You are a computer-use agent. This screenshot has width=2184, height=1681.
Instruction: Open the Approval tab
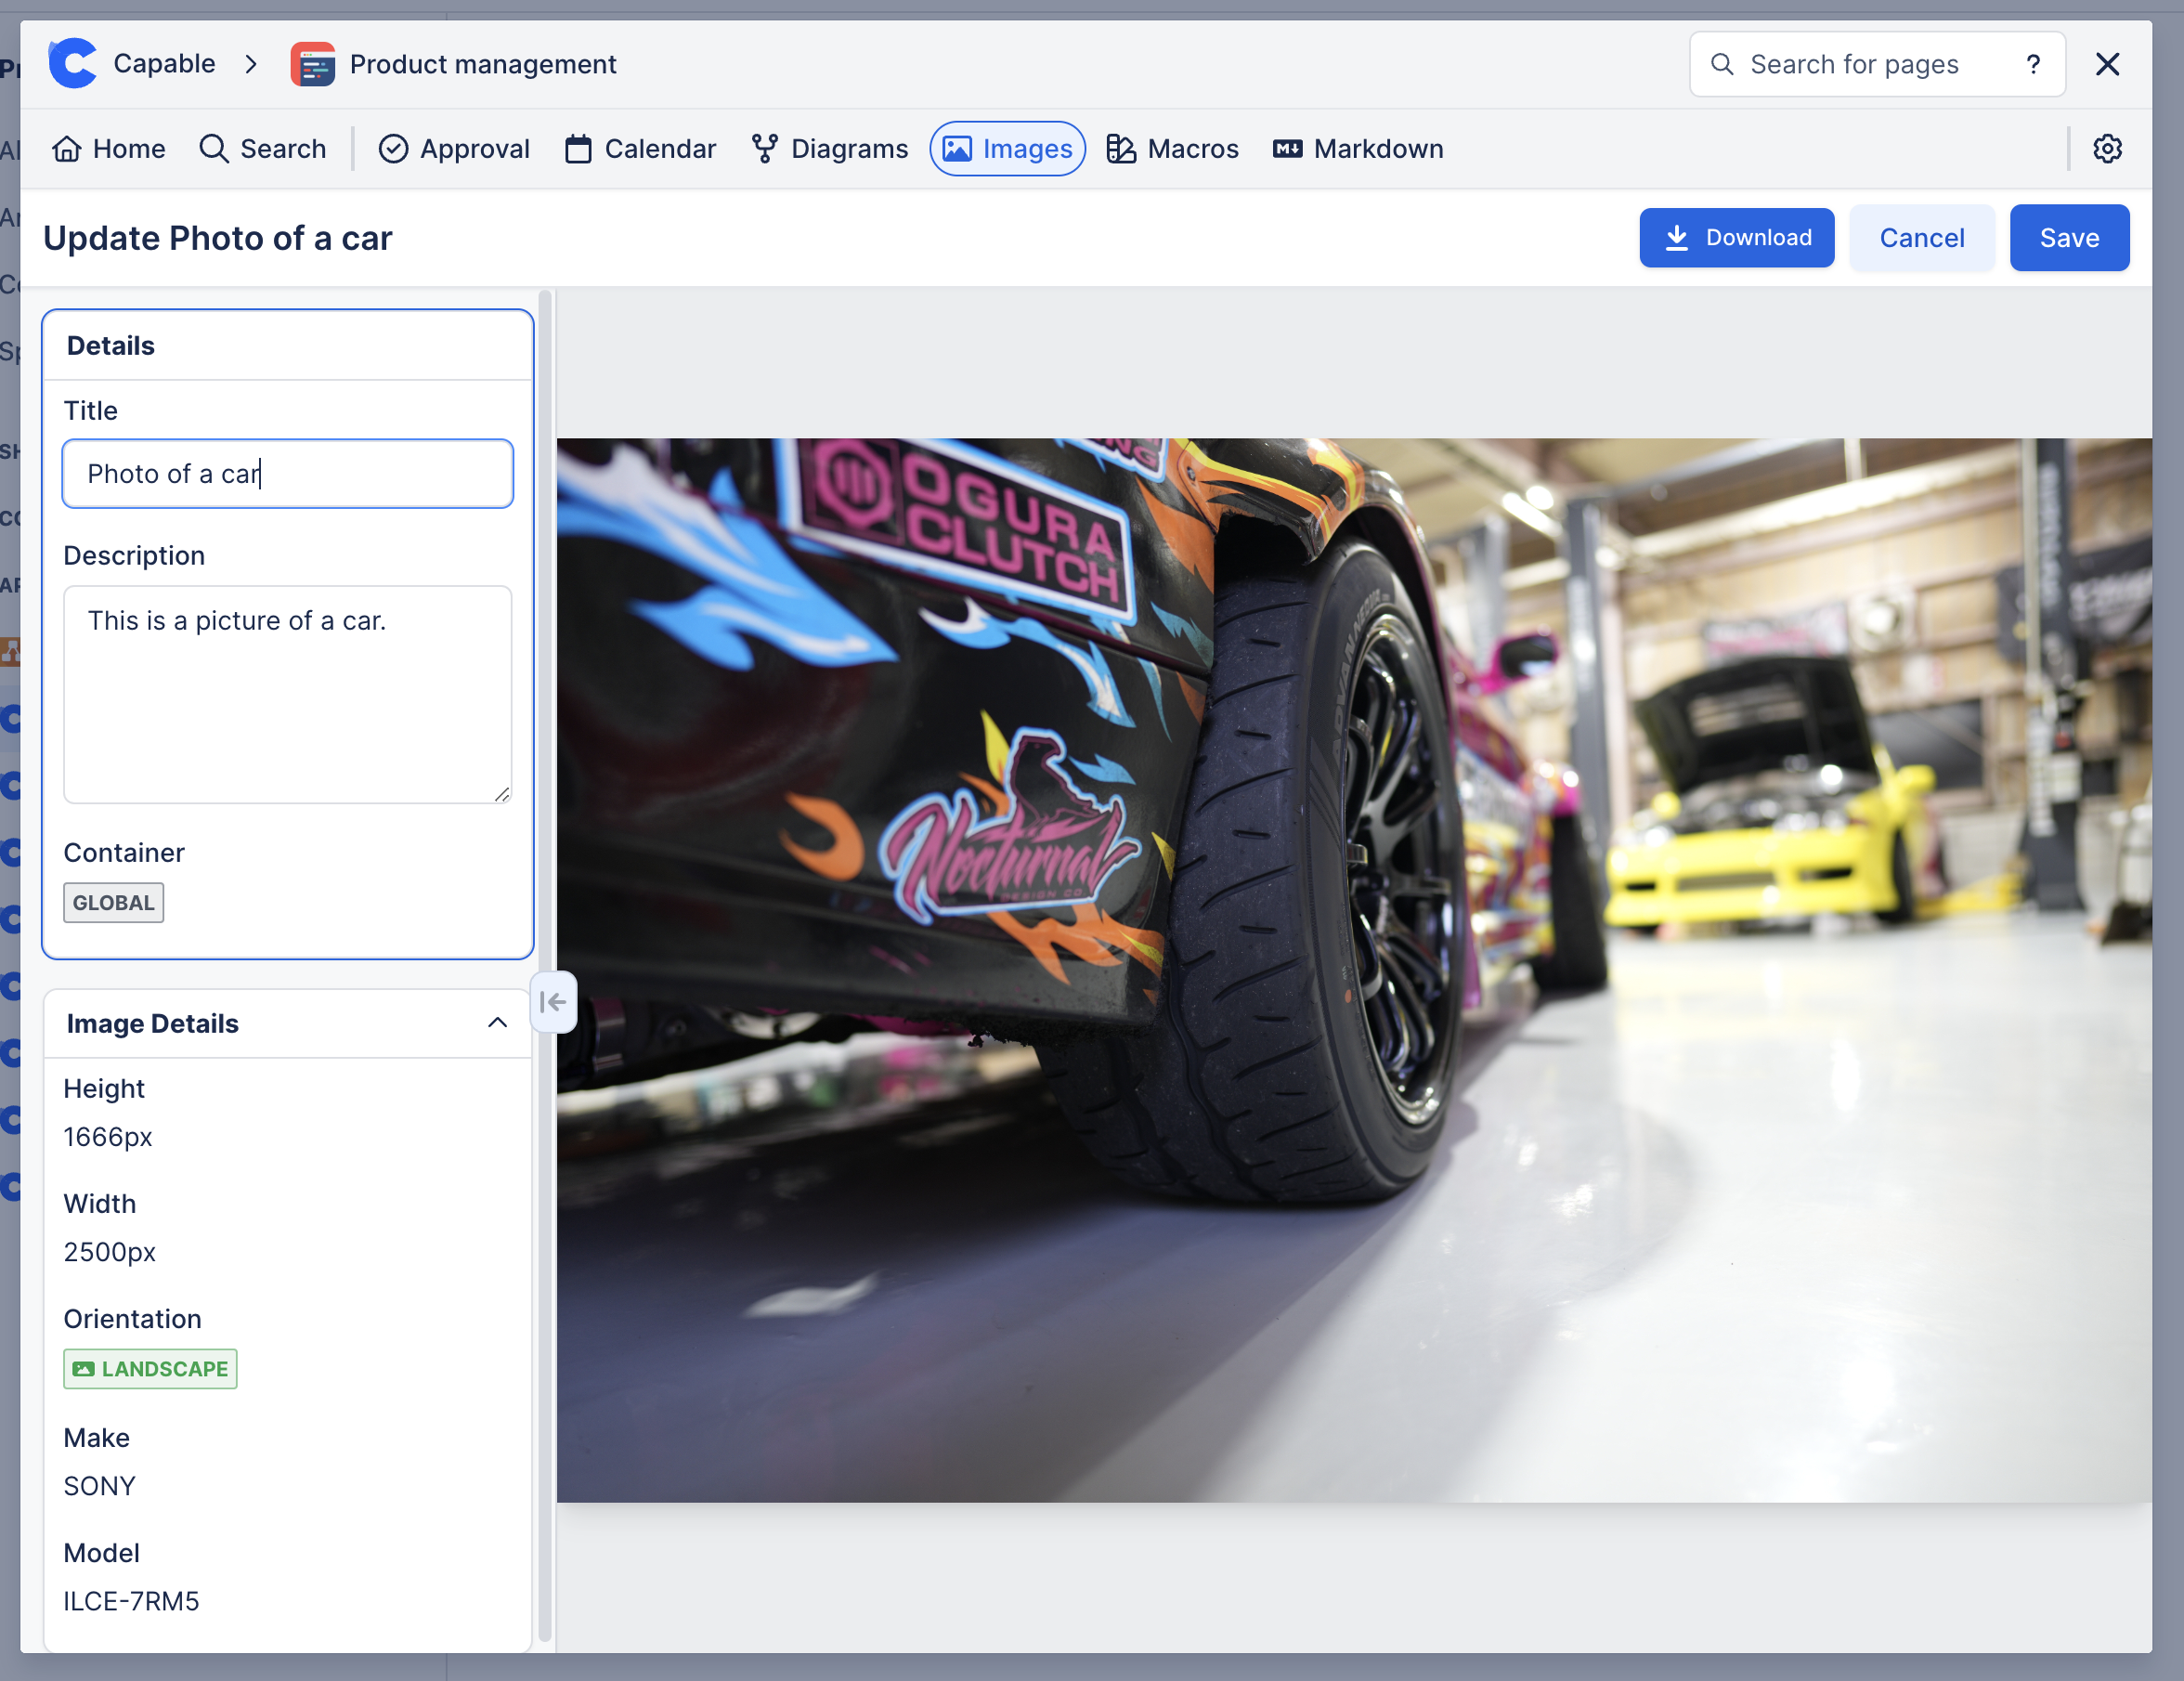point(454,149)
